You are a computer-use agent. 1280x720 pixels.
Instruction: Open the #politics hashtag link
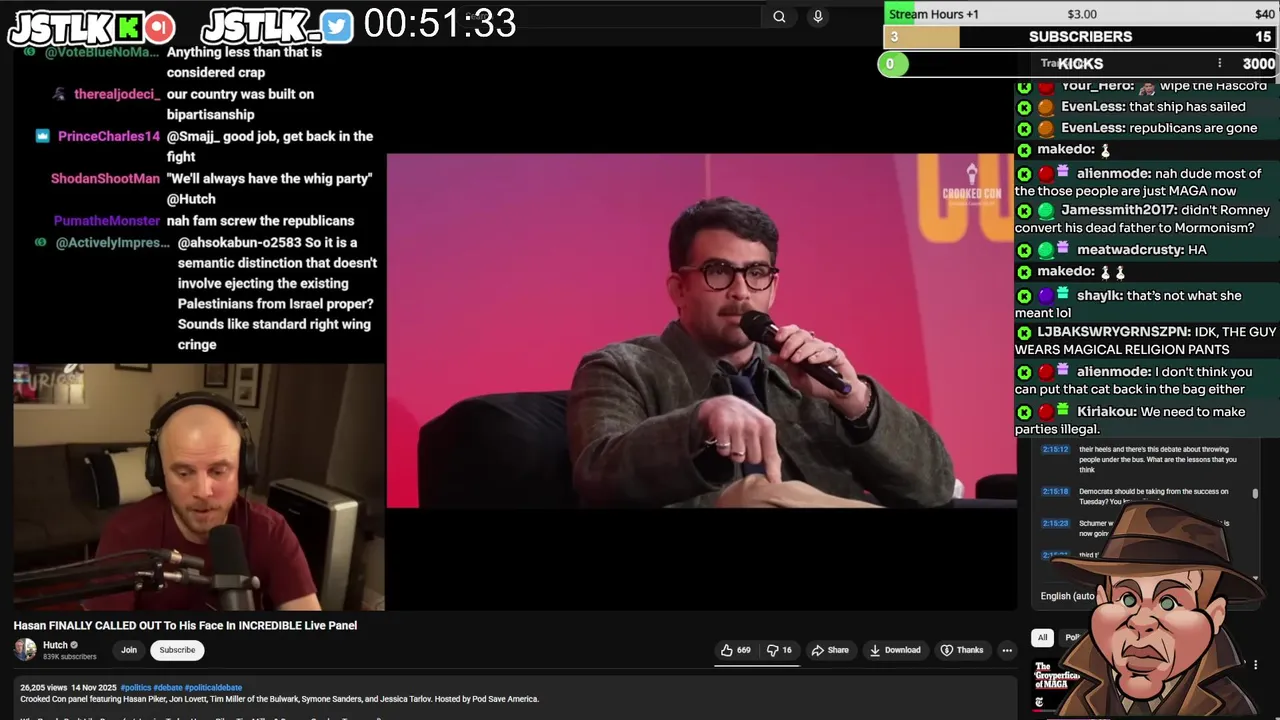coord(134,687)
